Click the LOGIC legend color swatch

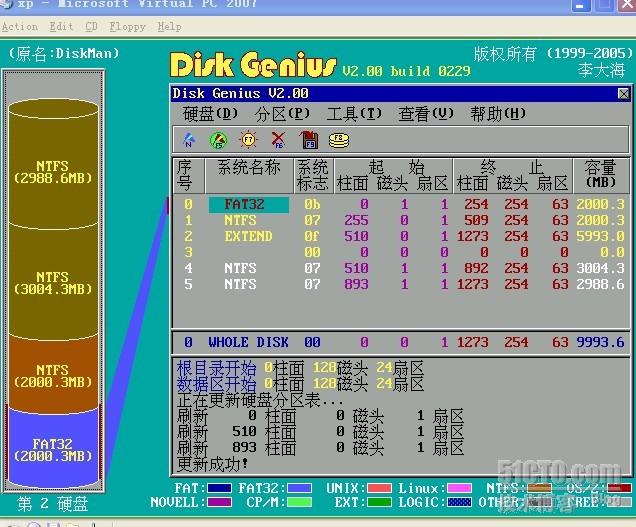coord(459,502)
